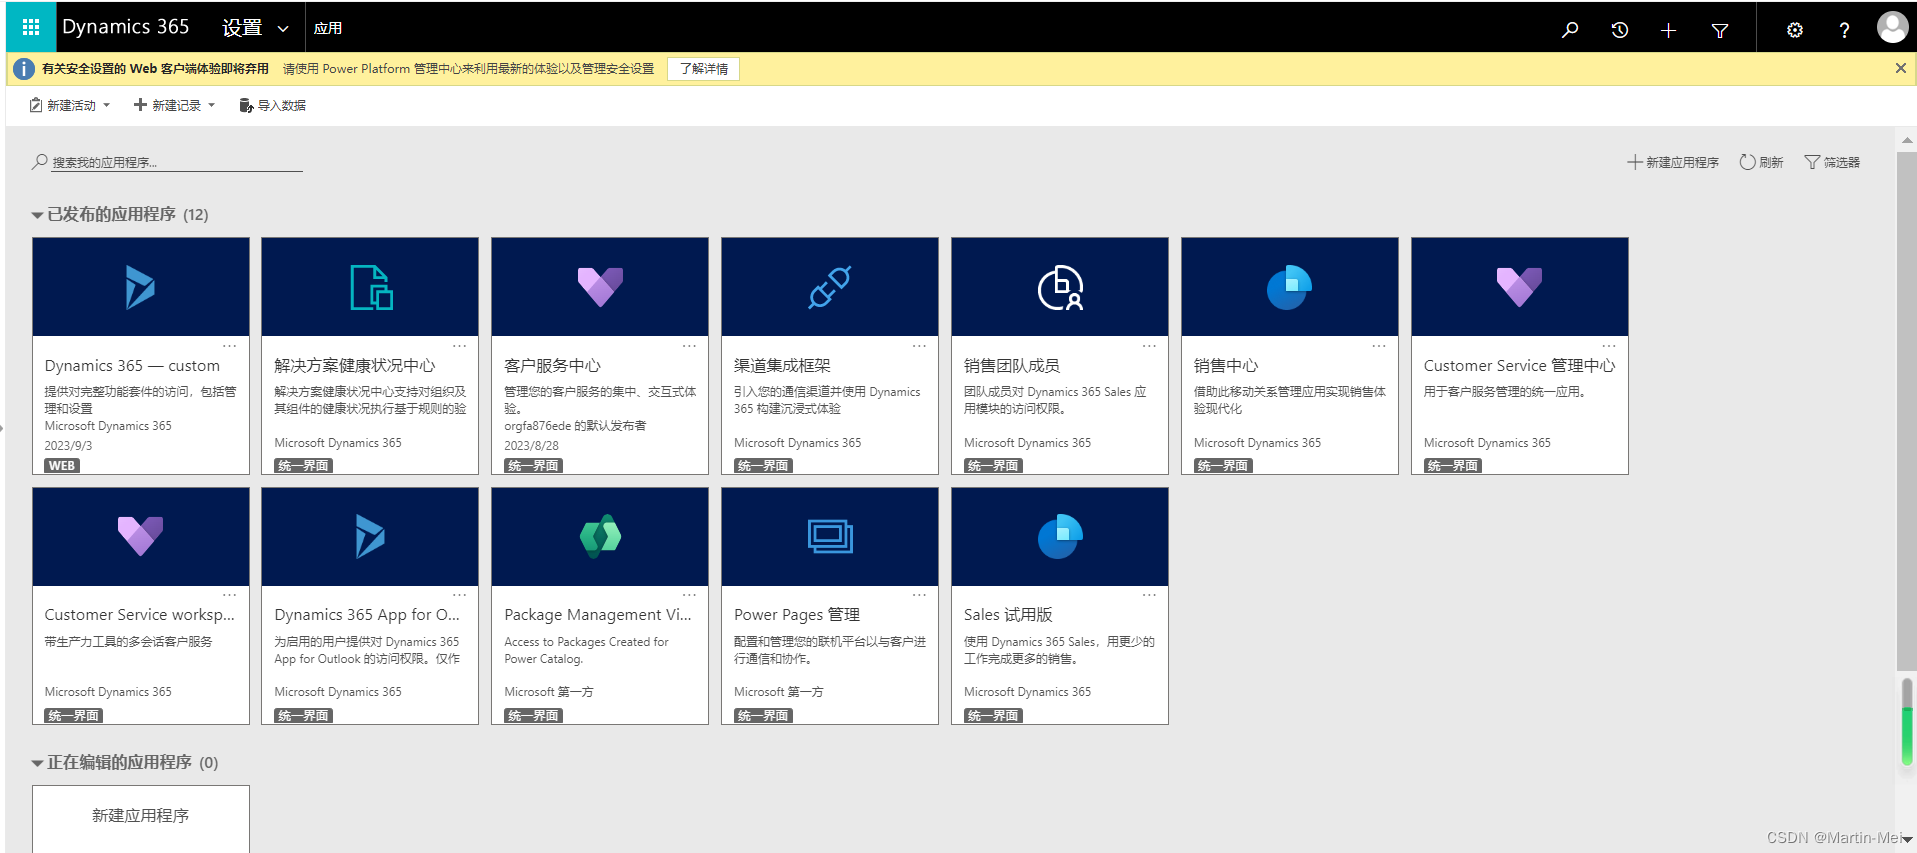Close the yellow notification banner
The width and height of the screenshot is (1917, 853).
tap(1900, 68)
